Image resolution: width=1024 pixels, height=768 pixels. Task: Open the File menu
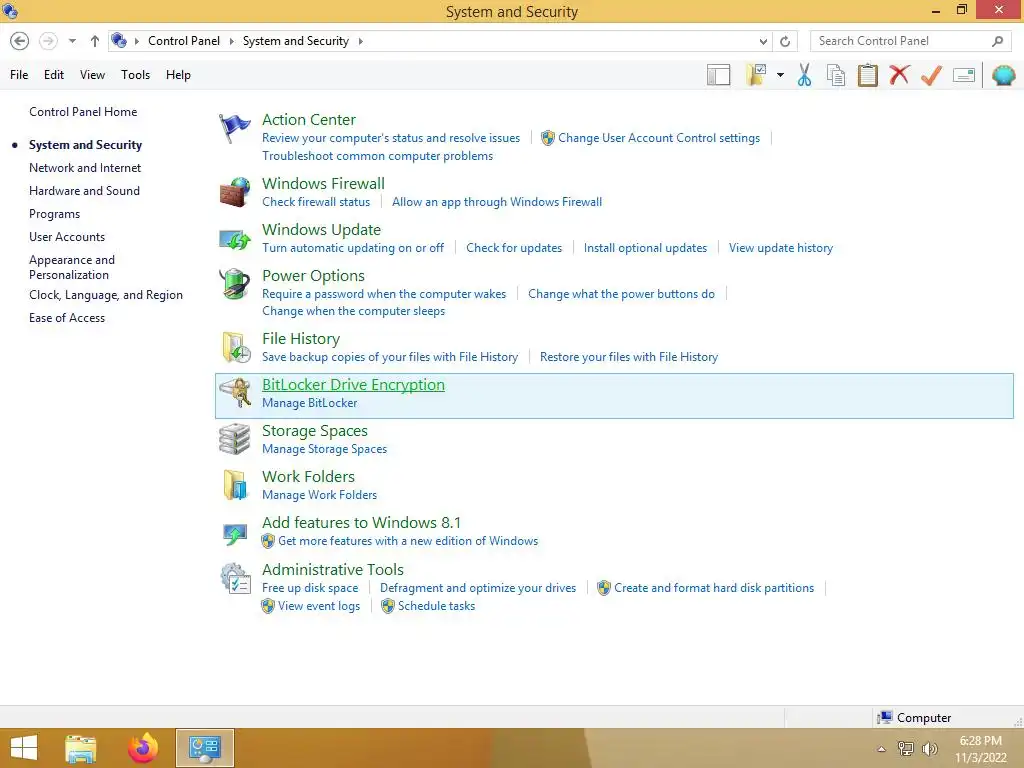pyautogui.click(x=19, y=75)
